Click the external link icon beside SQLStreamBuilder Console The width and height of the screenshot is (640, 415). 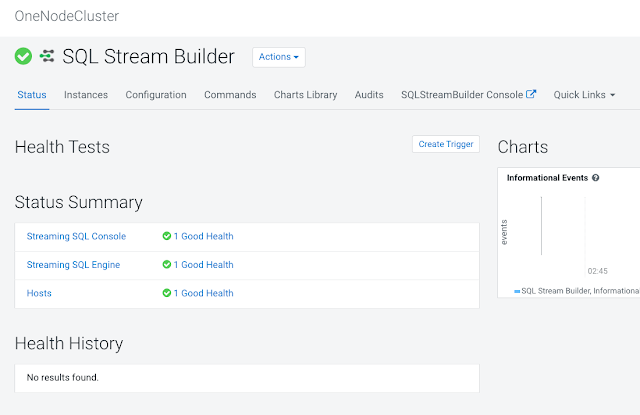point(531,95)
